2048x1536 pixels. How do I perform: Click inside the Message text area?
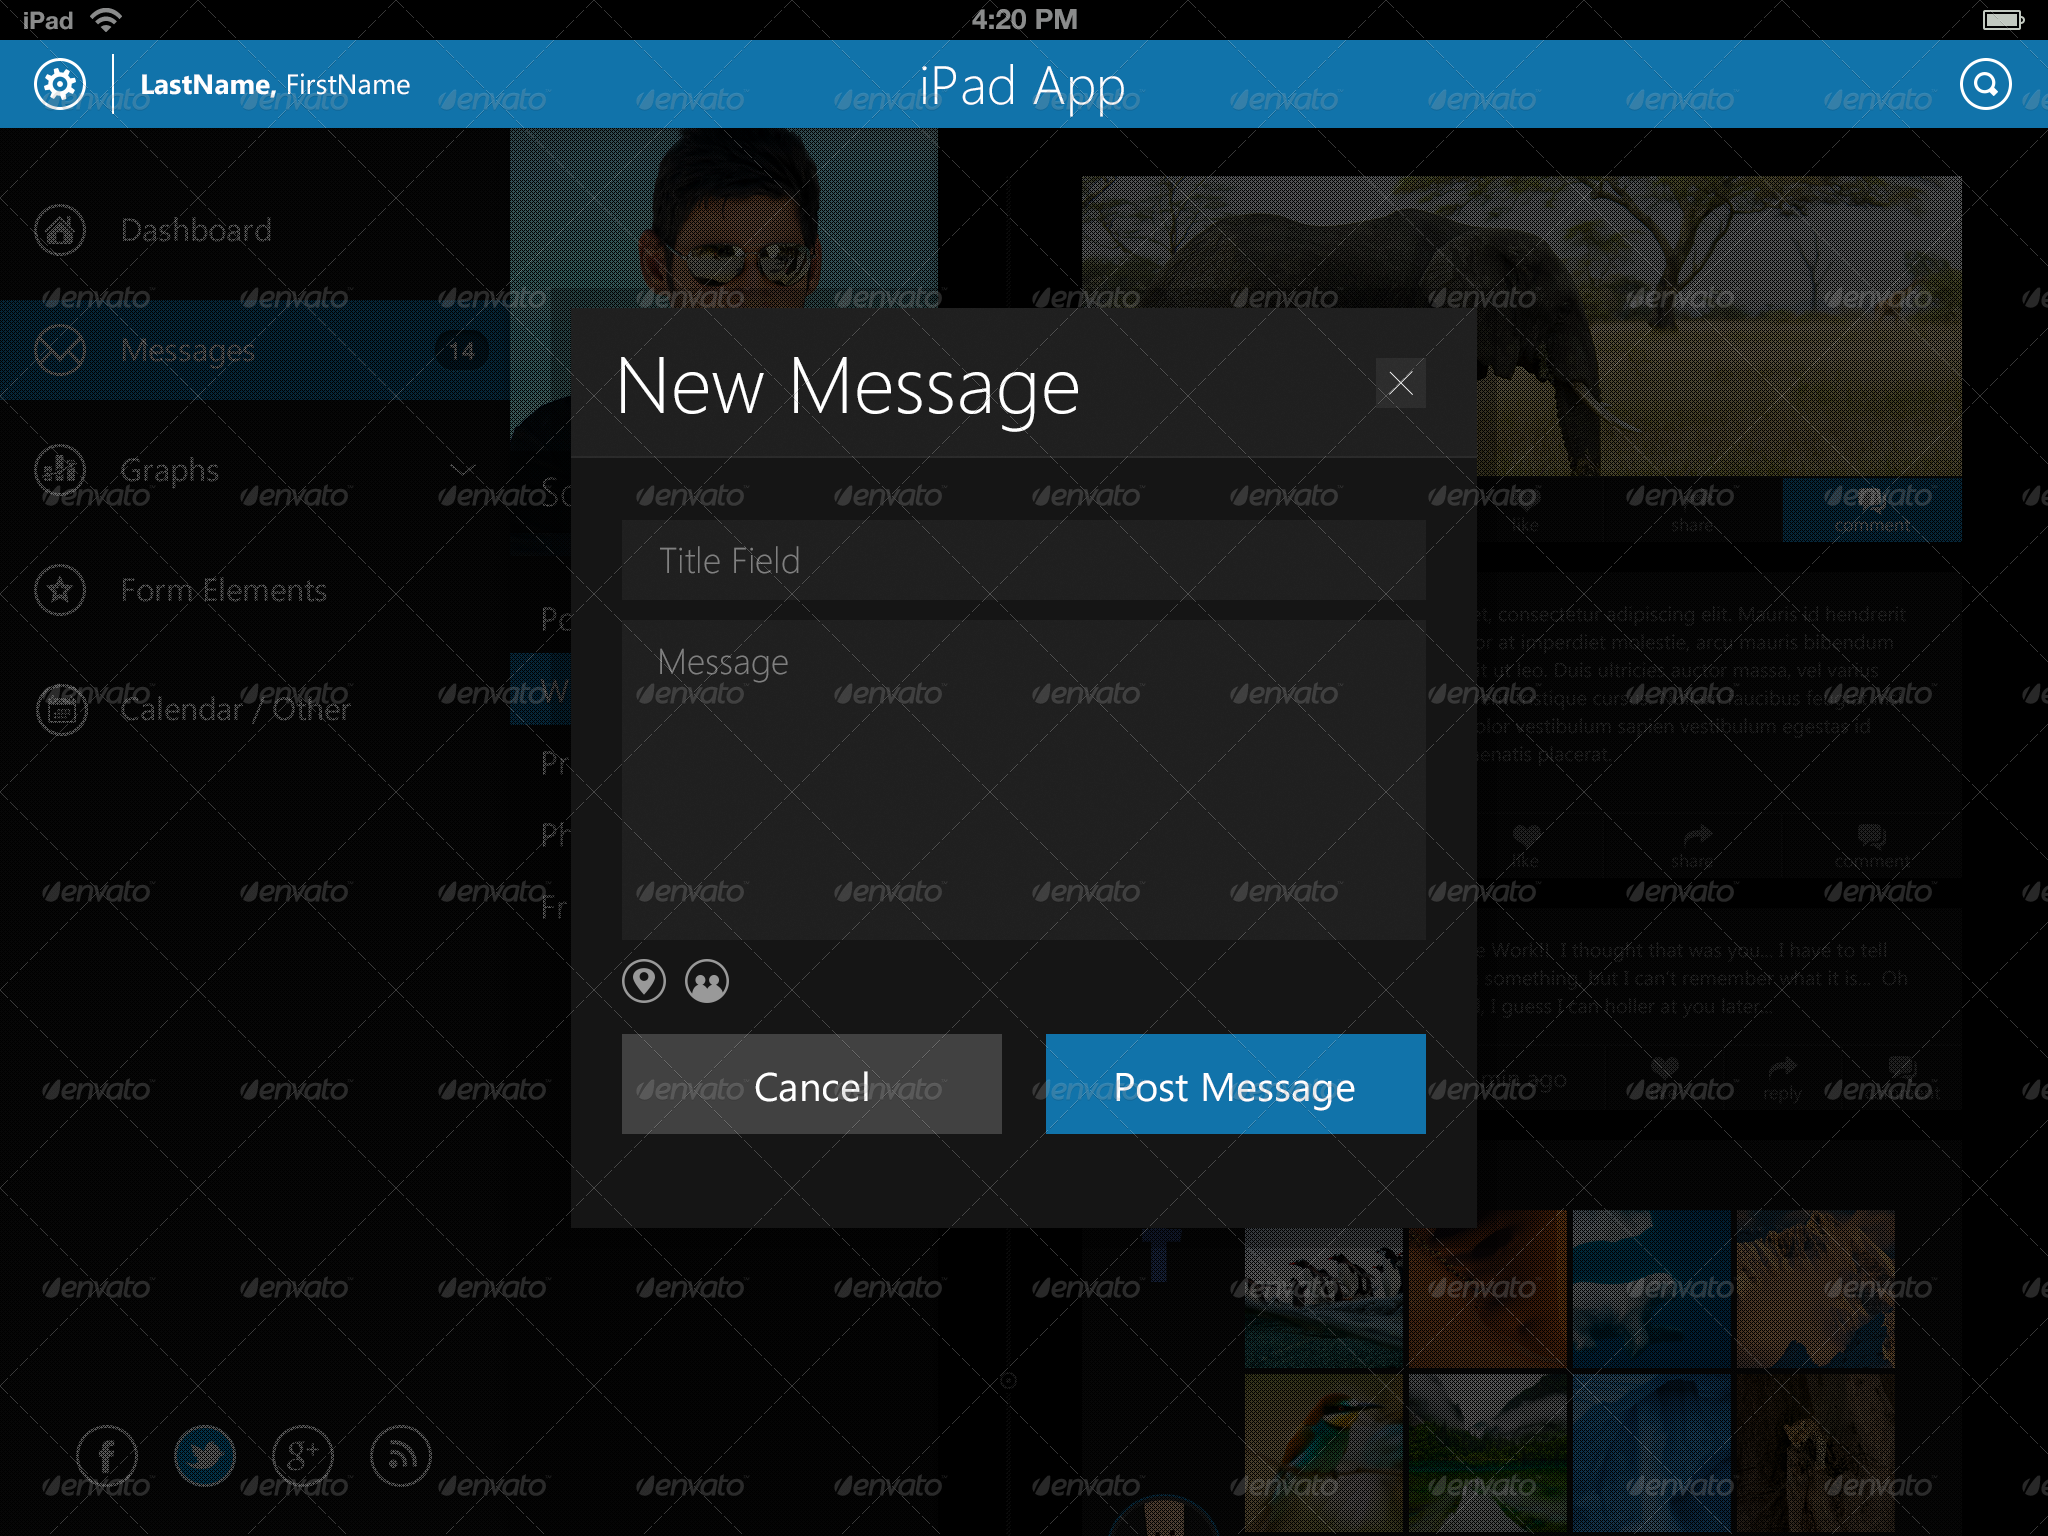(1022, 780)
